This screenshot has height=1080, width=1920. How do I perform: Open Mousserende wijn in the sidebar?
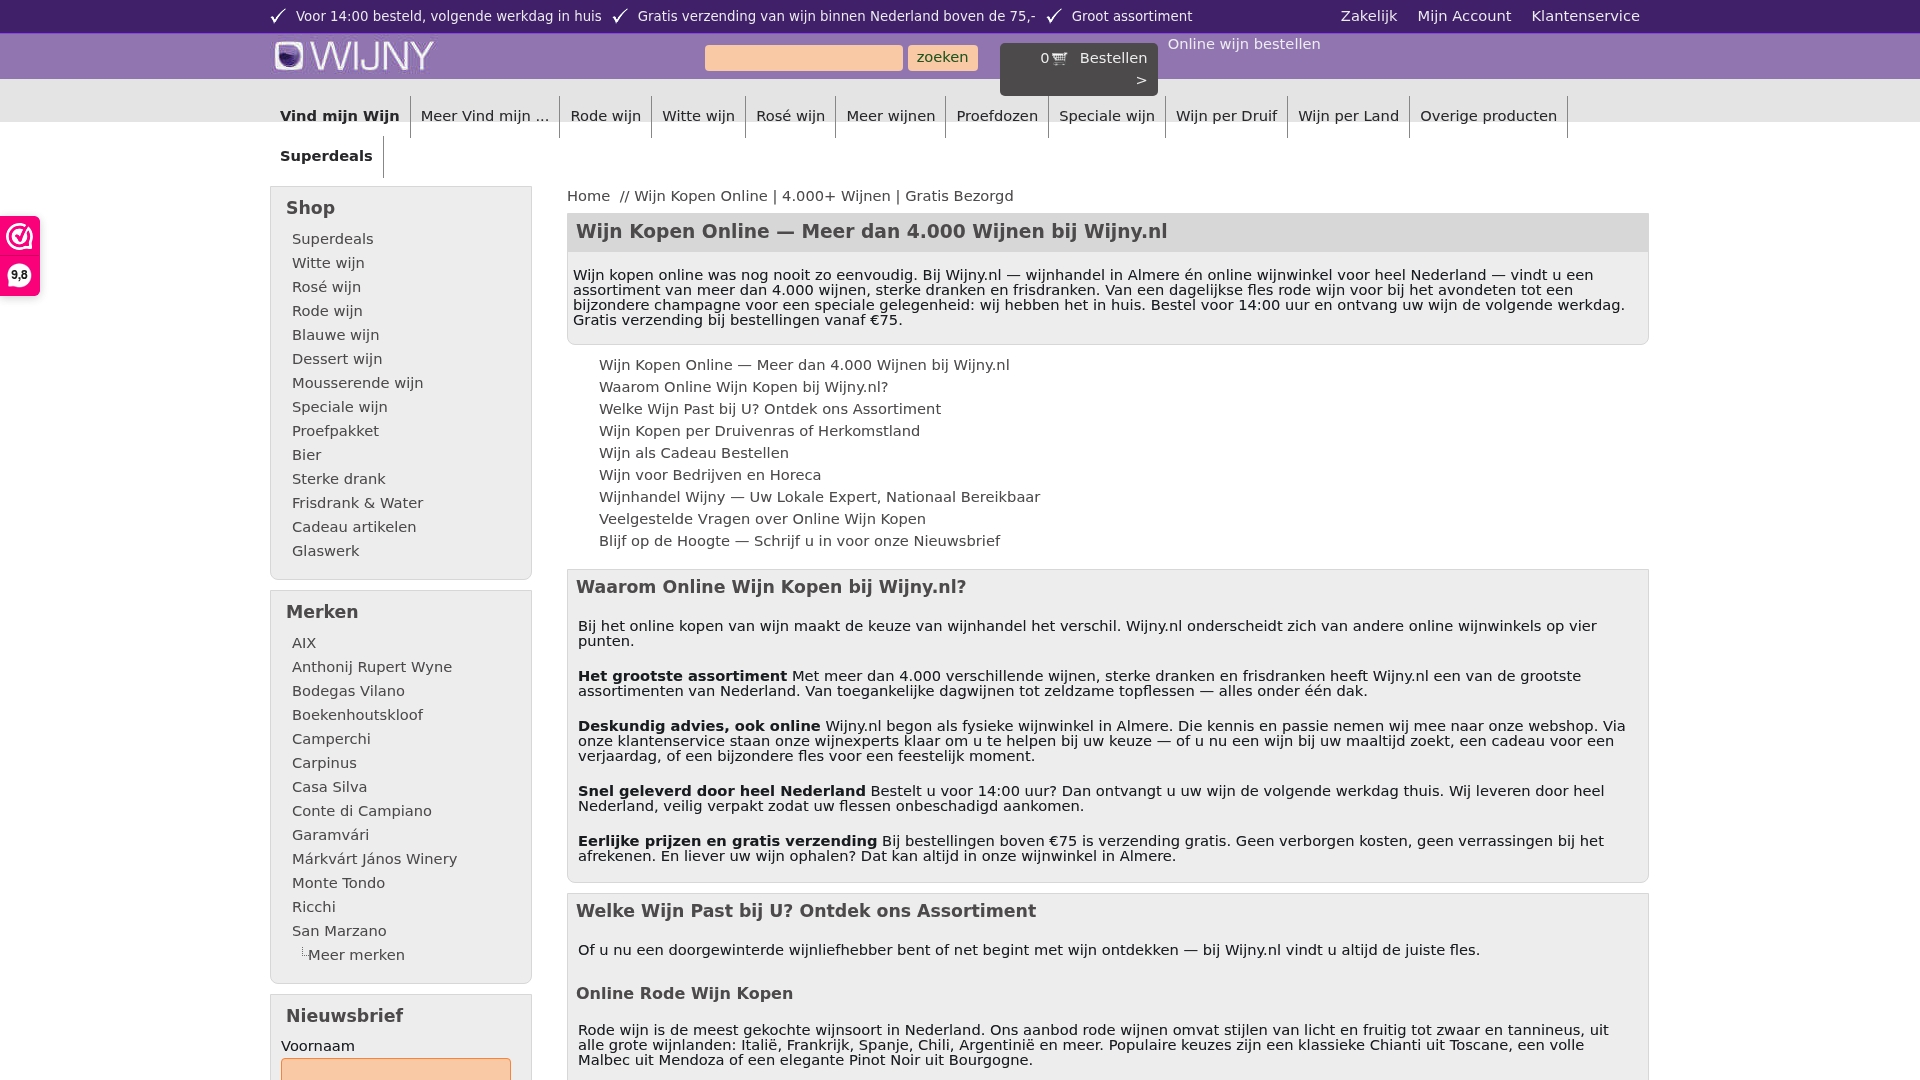(x=358, y=383)
